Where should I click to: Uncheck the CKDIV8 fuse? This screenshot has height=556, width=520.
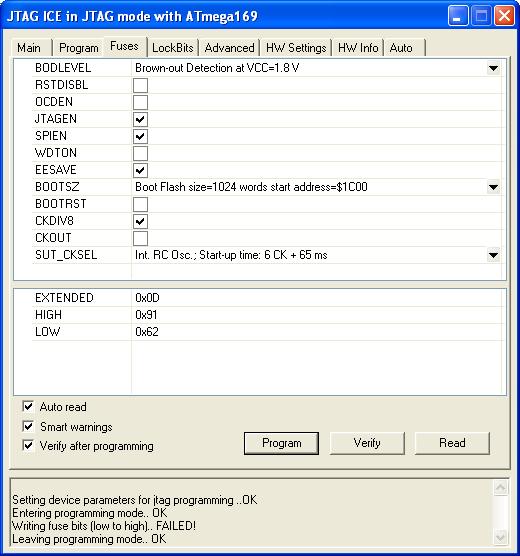pos(140,221)
